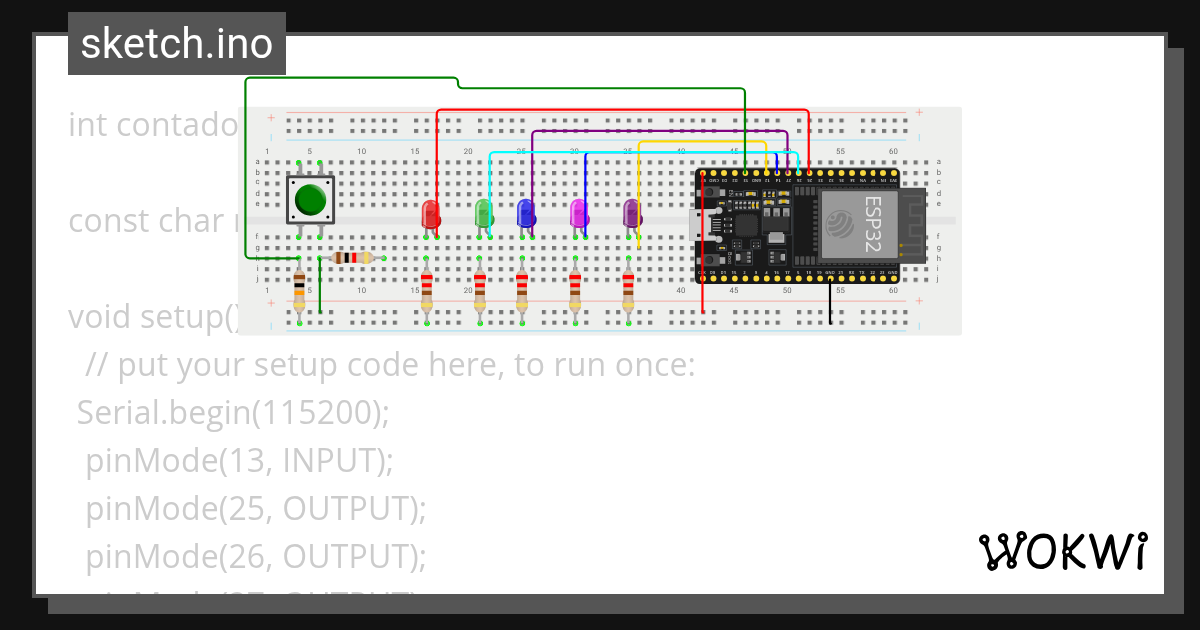Select the magenta LED component

(x=578, y=212)
